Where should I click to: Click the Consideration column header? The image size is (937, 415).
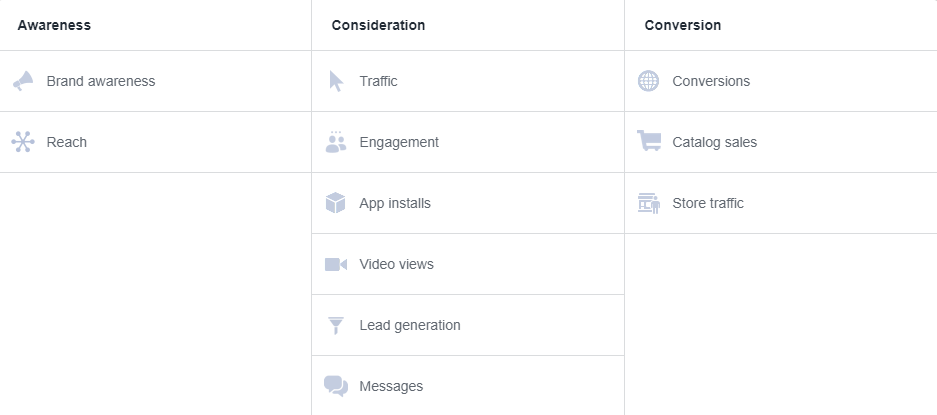click(378, 25)
